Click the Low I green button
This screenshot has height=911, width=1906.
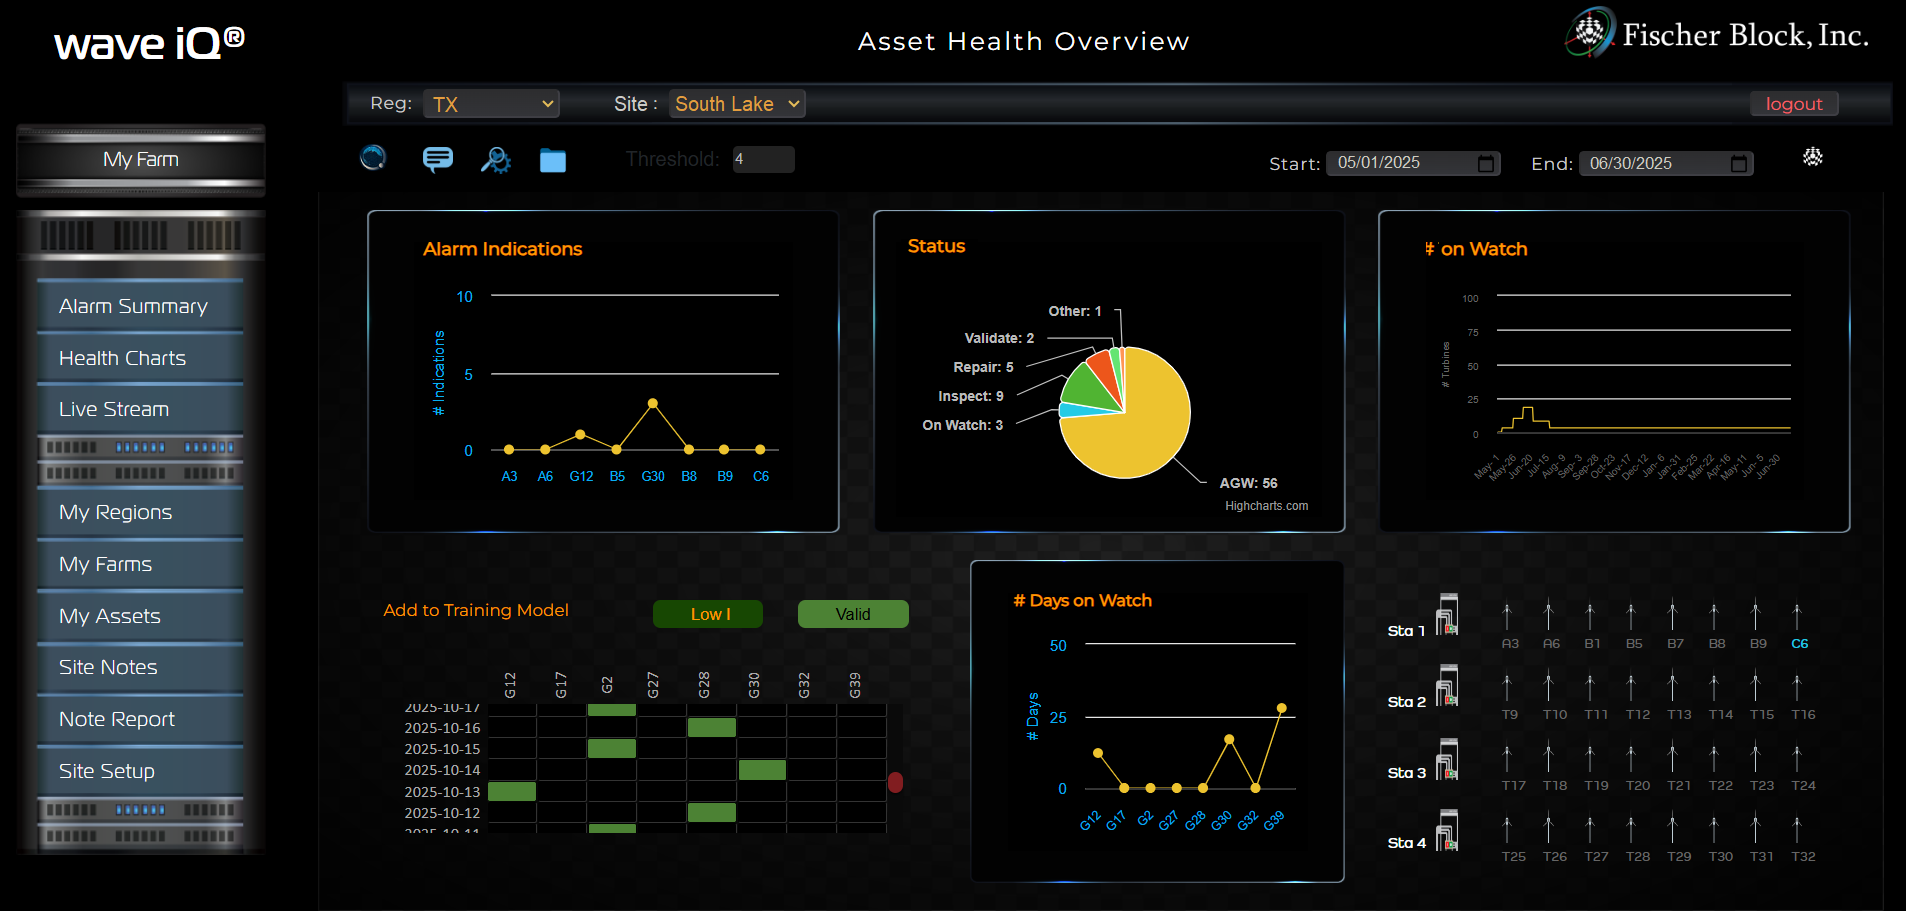(708, 614)
